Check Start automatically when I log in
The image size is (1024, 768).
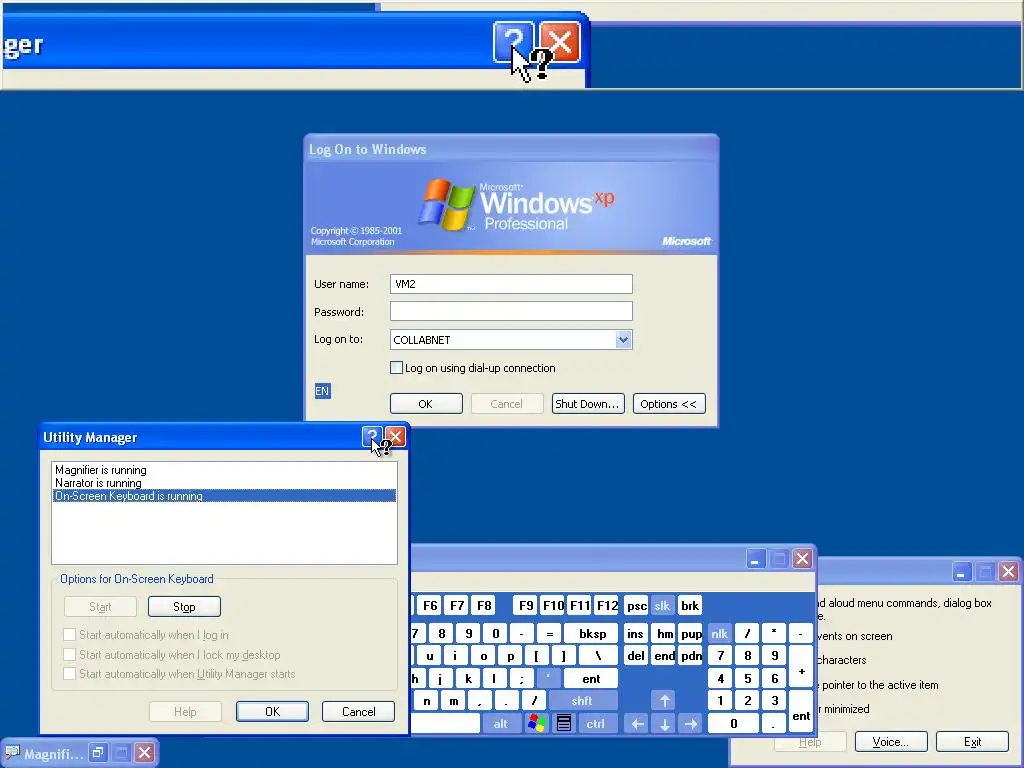69,634
